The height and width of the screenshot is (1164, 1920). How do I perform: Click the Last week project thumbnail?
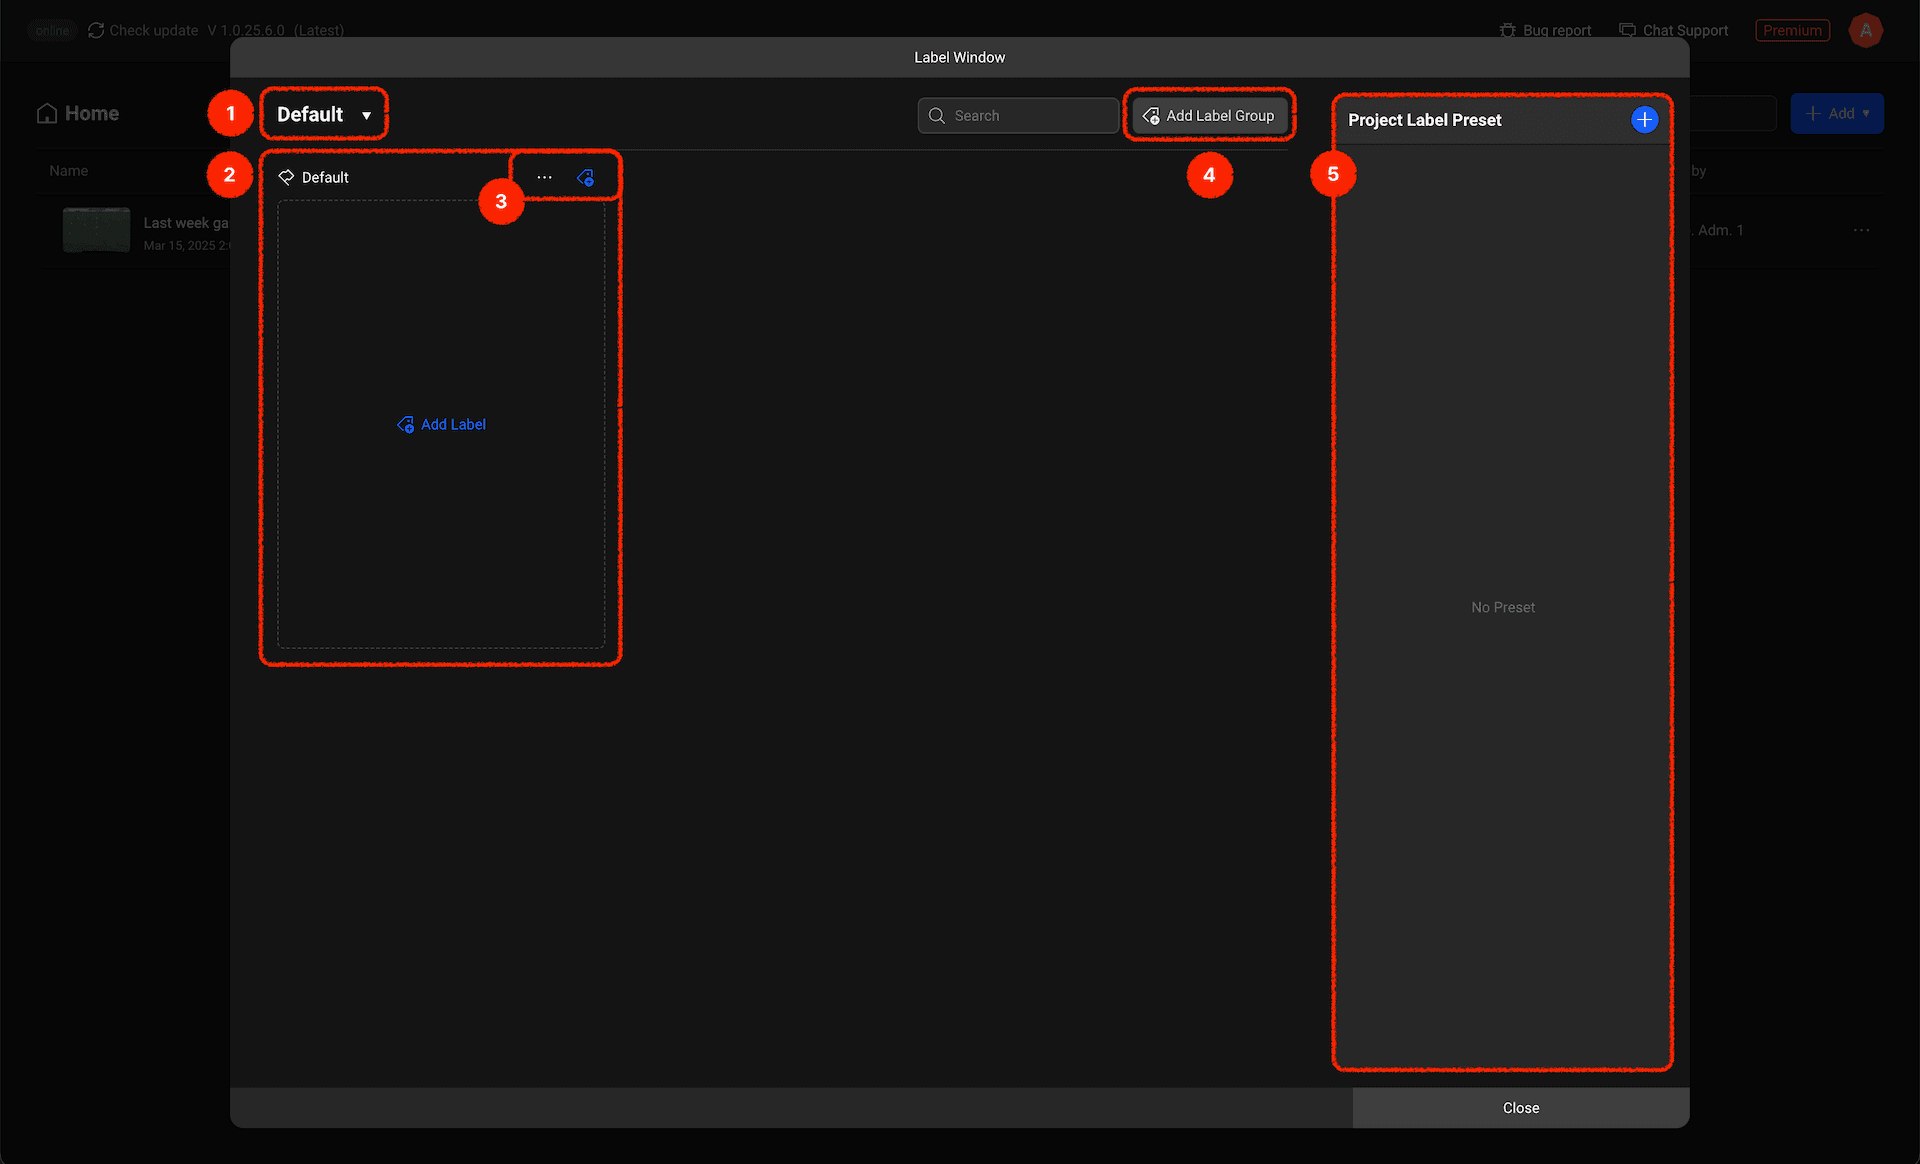click(x=96, y=230)
